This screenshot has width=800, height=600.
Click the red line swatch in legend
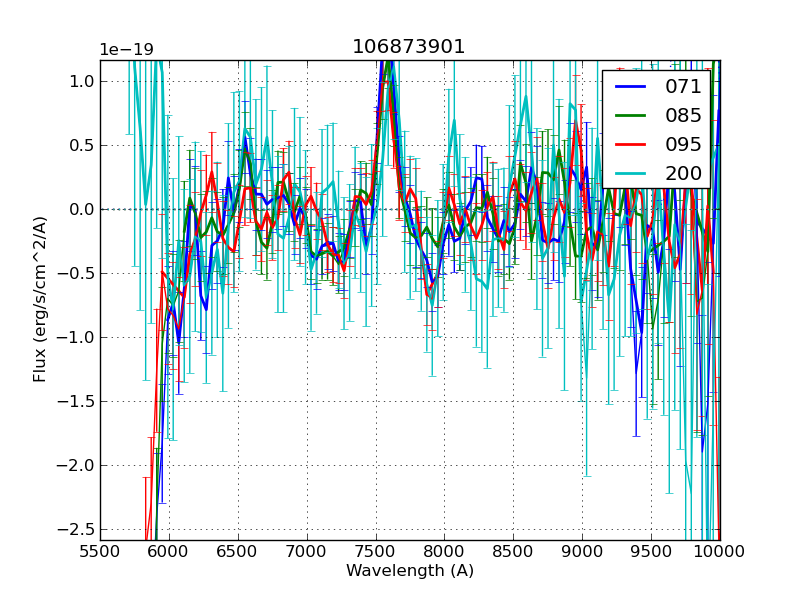pyautogui.click(x=631, y=144)
